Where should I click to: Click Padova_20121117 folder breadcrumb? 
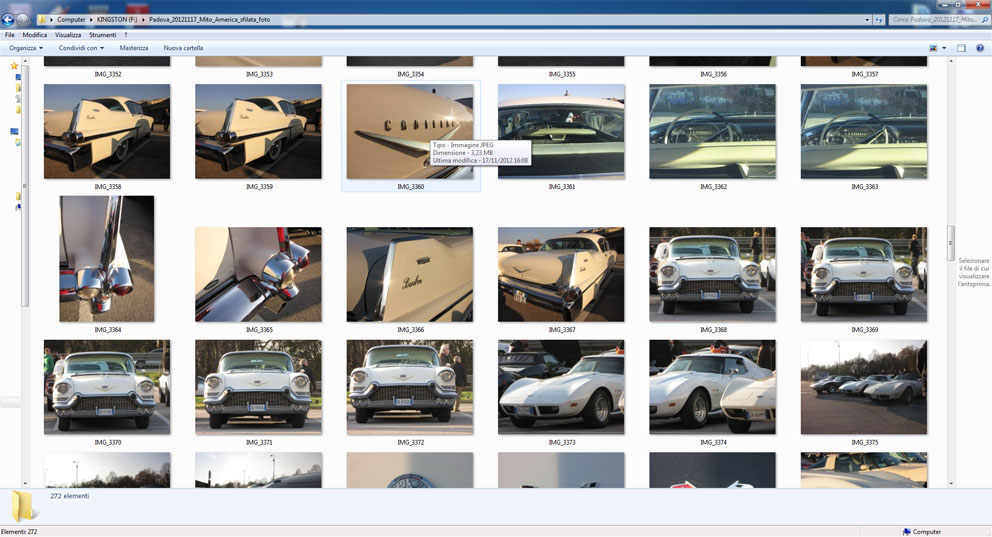pyautogui.click(x=209, y=20)
